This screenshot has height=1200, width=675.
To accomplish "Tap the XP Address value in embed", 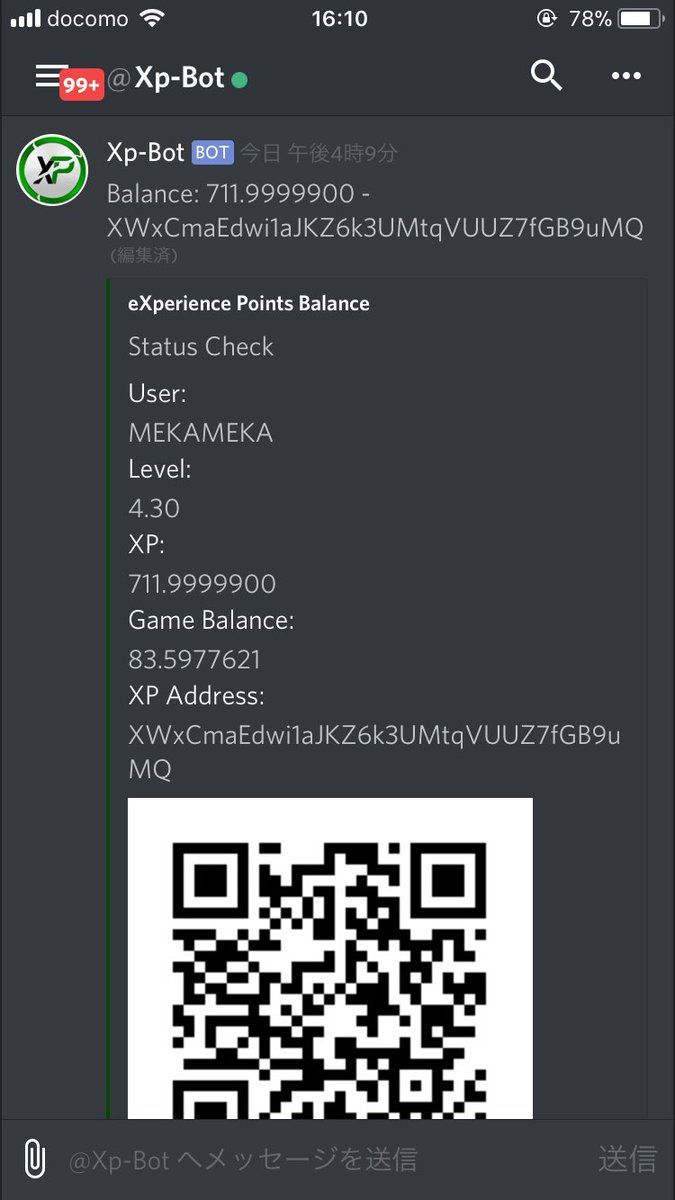I will (x=375, y=752).
